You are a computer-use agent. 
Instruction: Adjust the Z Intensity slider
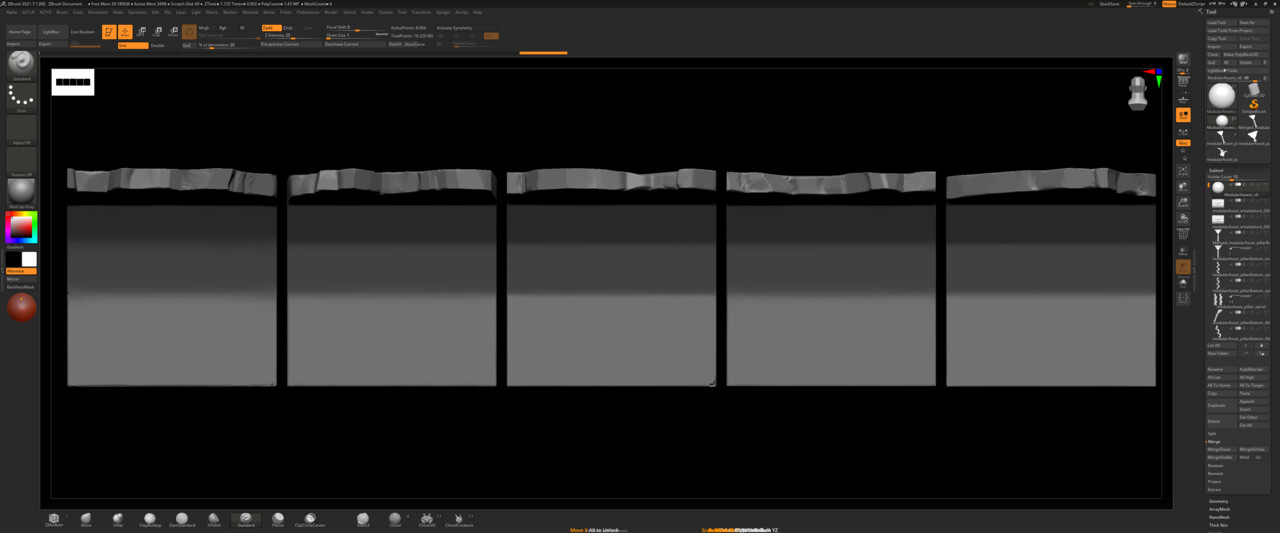292,36
